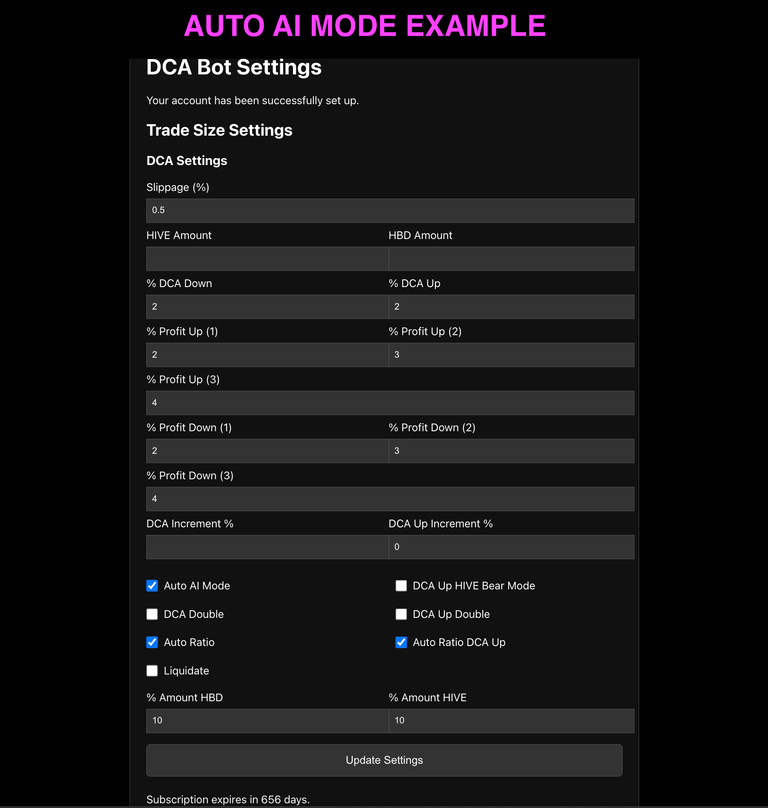Screen dimensions: 768x808
Task: Toggle the Auto AI Mode checkbox
Action: (152, 586)
